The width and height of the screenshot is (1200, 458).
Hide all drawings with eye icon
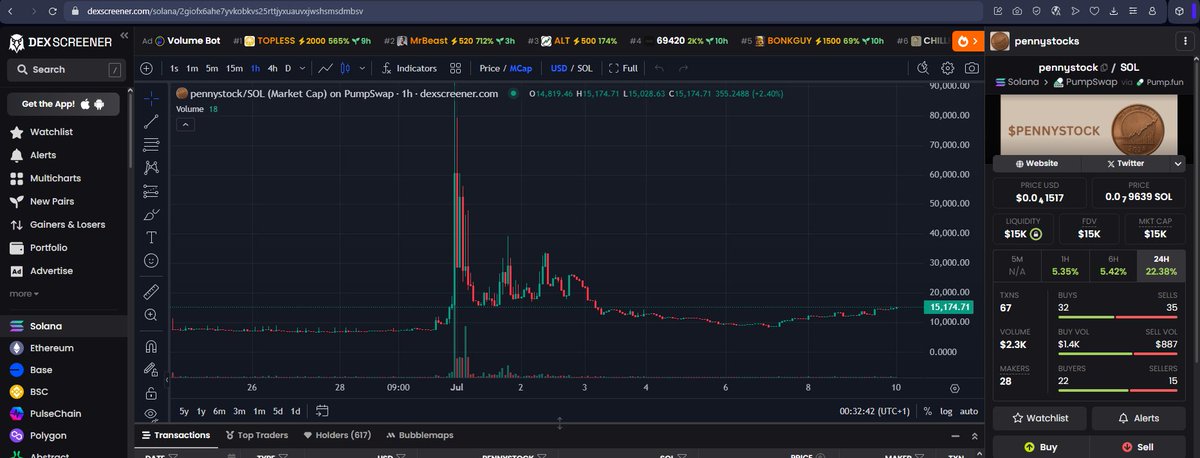pos(151,413)
